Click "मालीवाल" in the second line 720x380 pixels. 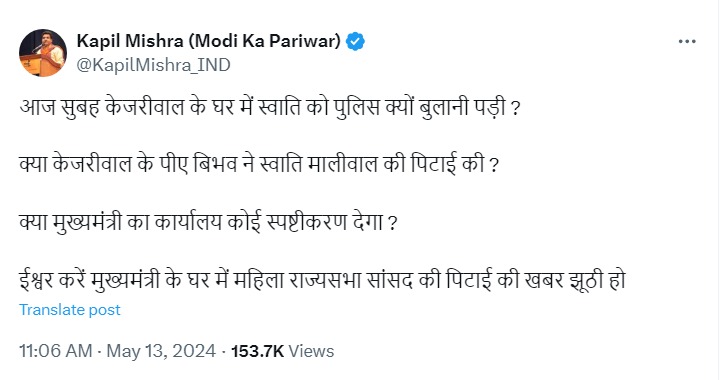click(x=343, y=164)
